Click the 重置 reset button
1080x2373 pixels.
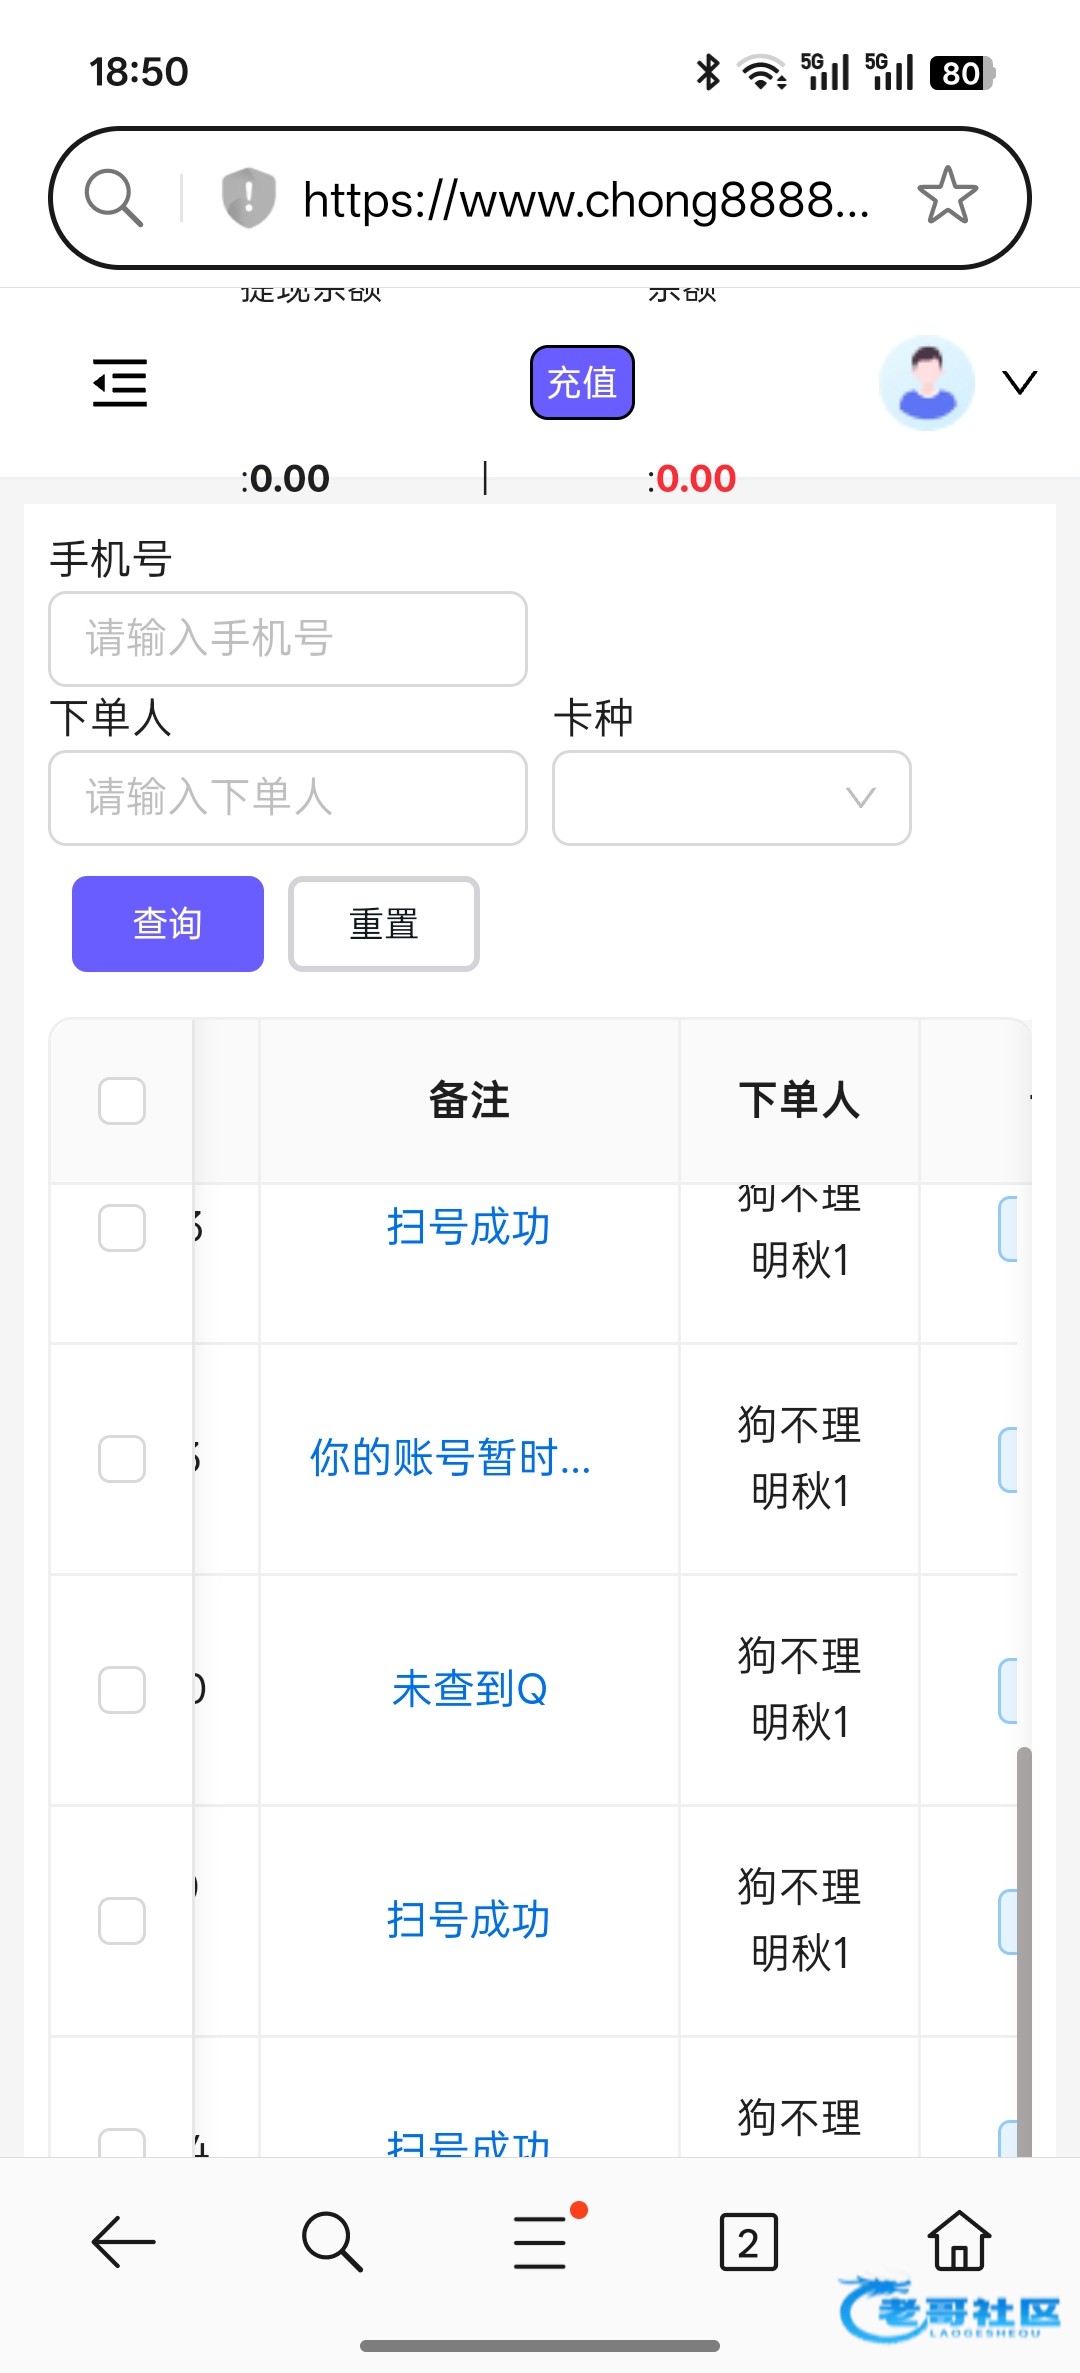pos(384,924)
